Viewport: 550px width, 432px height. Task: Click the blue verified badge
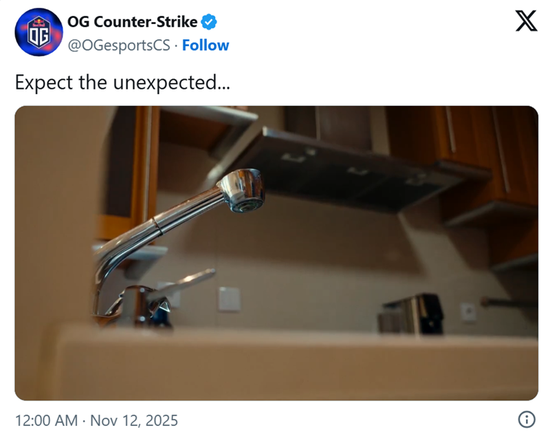click(x=209, y=22)
